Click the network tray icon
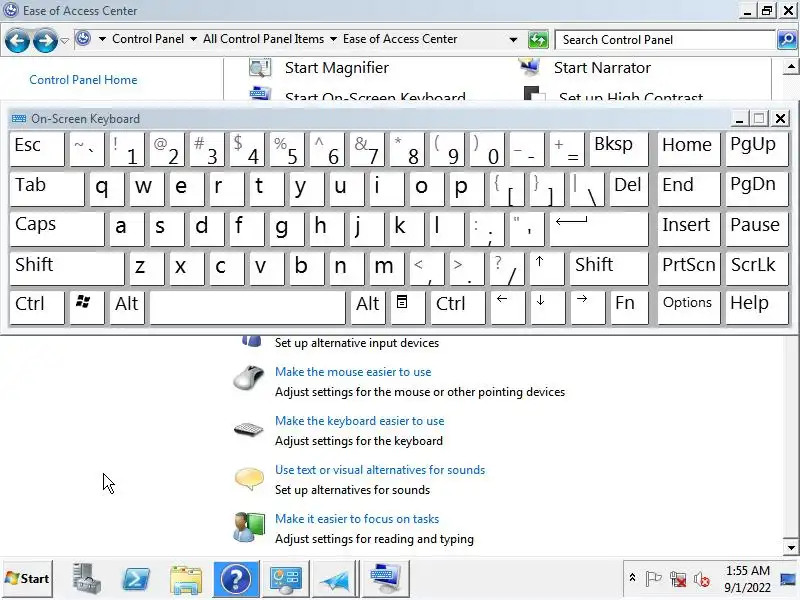This screenshot has width=800, height=600. coord(678,579)
